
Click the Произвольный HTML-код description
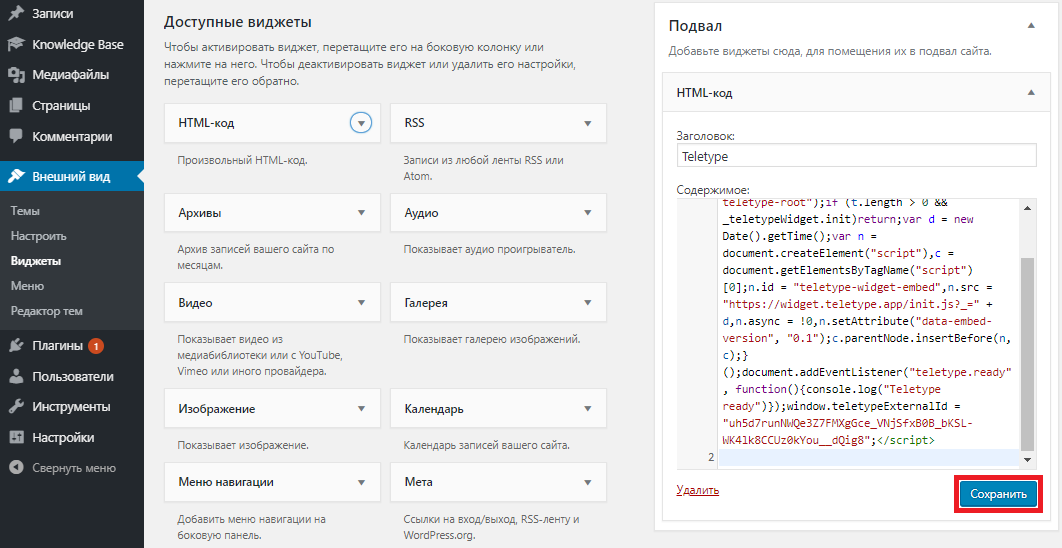click(242, 161)
